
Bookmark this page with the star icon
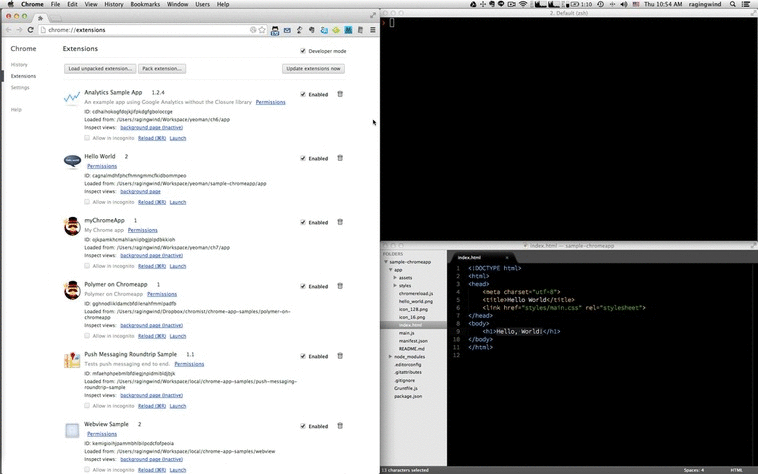262,30
